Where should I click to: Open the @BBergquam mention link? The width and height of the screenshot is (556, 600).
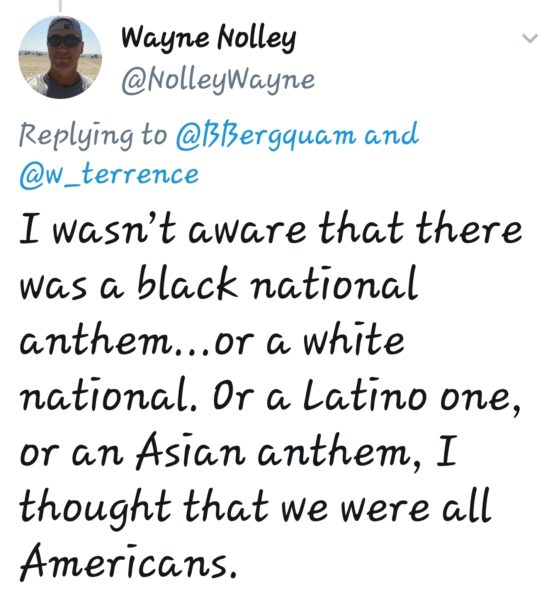pyautogui.click(x=266, y=135)
